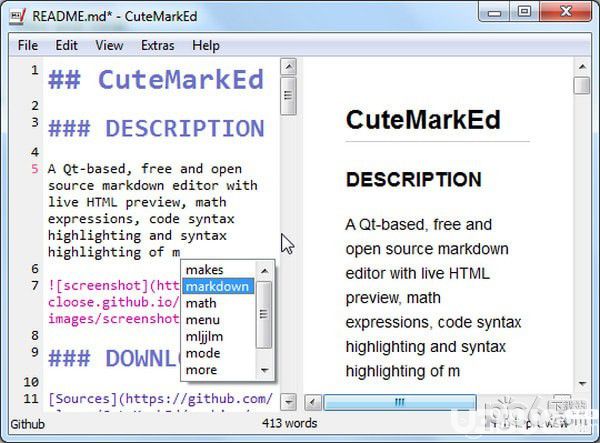The image size is (600, 443).
Task: Click the preview horizontal scrollbar thumb
Action: [x=400, y=402]
